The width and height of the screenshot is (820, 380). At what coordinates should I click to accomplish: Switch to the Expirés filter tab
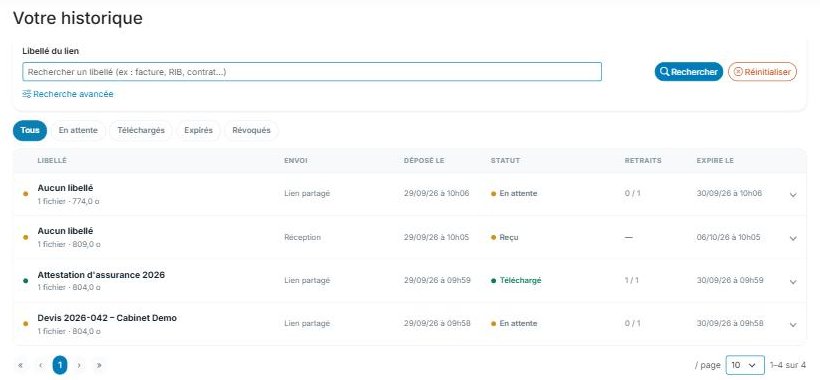198,131
